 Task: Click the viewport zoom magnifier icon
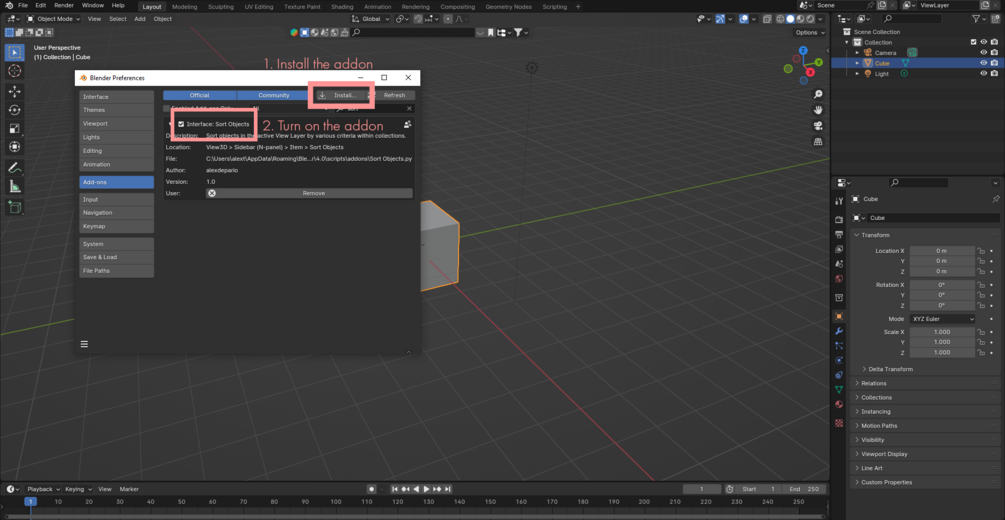[818, 94]
